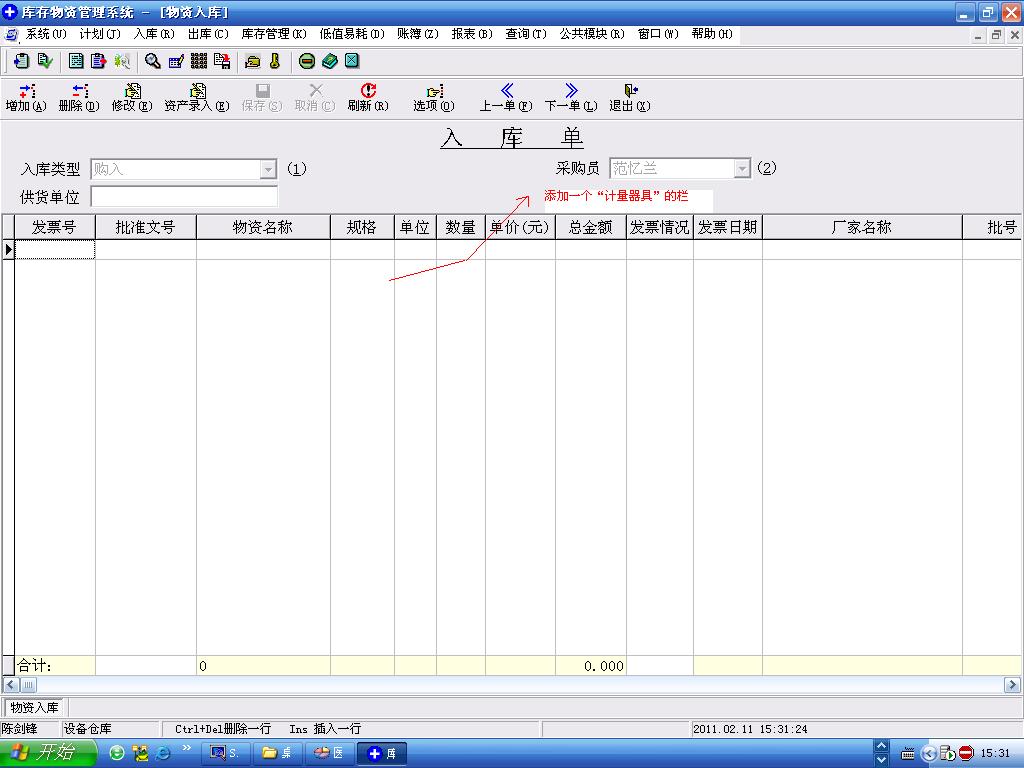Click the 物资名称 column header

coord(263,227)
